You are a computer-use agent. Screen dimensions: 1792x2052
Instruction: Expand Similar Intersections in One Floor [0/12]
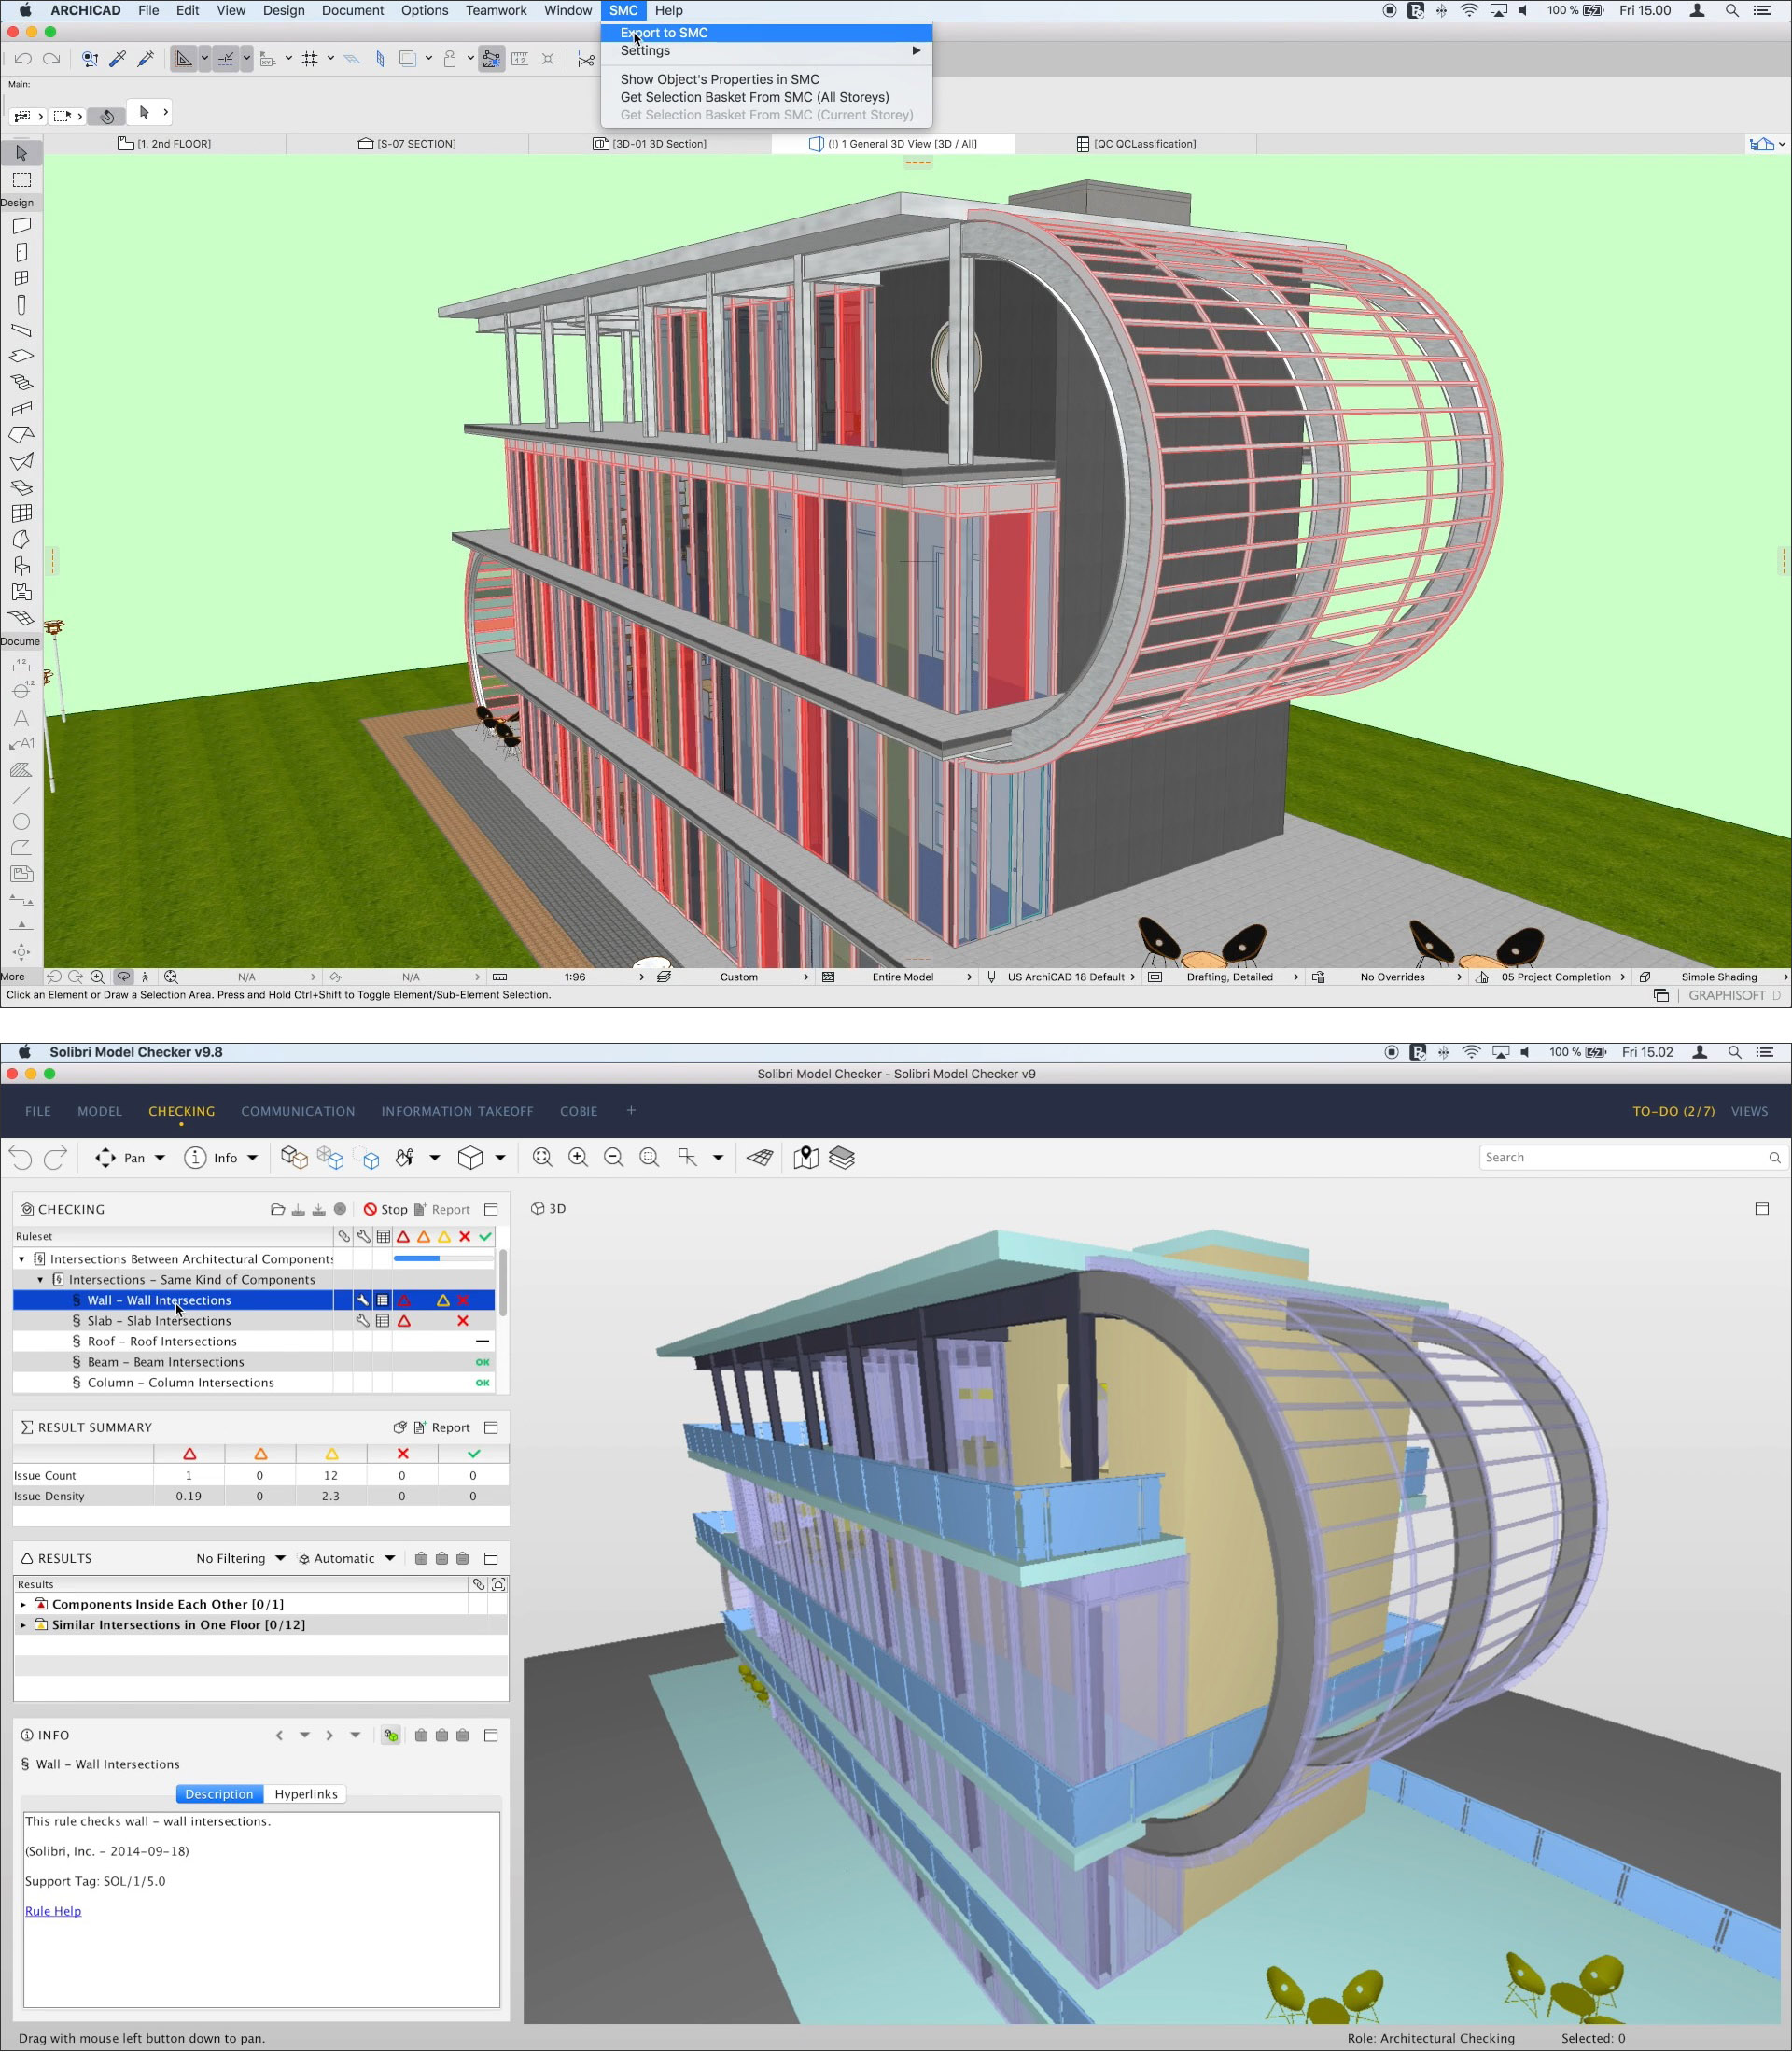pyautogui.click(x=23, y=1625)
